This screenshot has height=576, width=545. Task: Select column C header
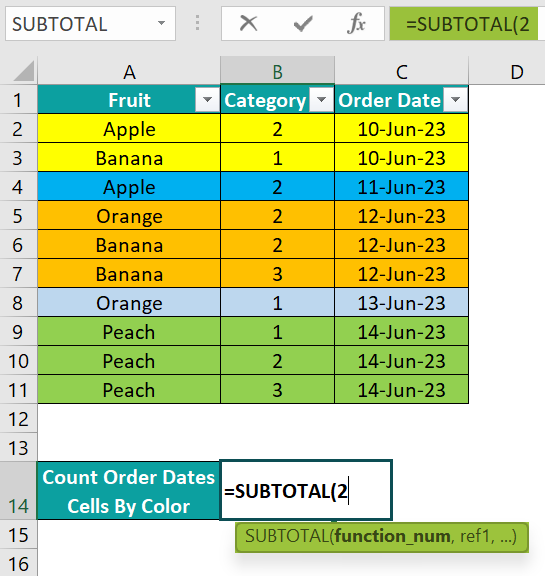401,71
